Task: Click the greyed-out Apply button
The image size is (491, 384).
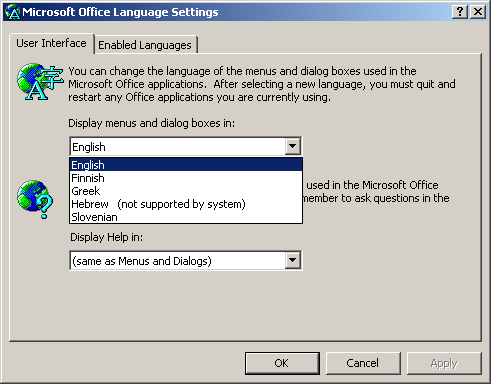Action: pos(444,363)
